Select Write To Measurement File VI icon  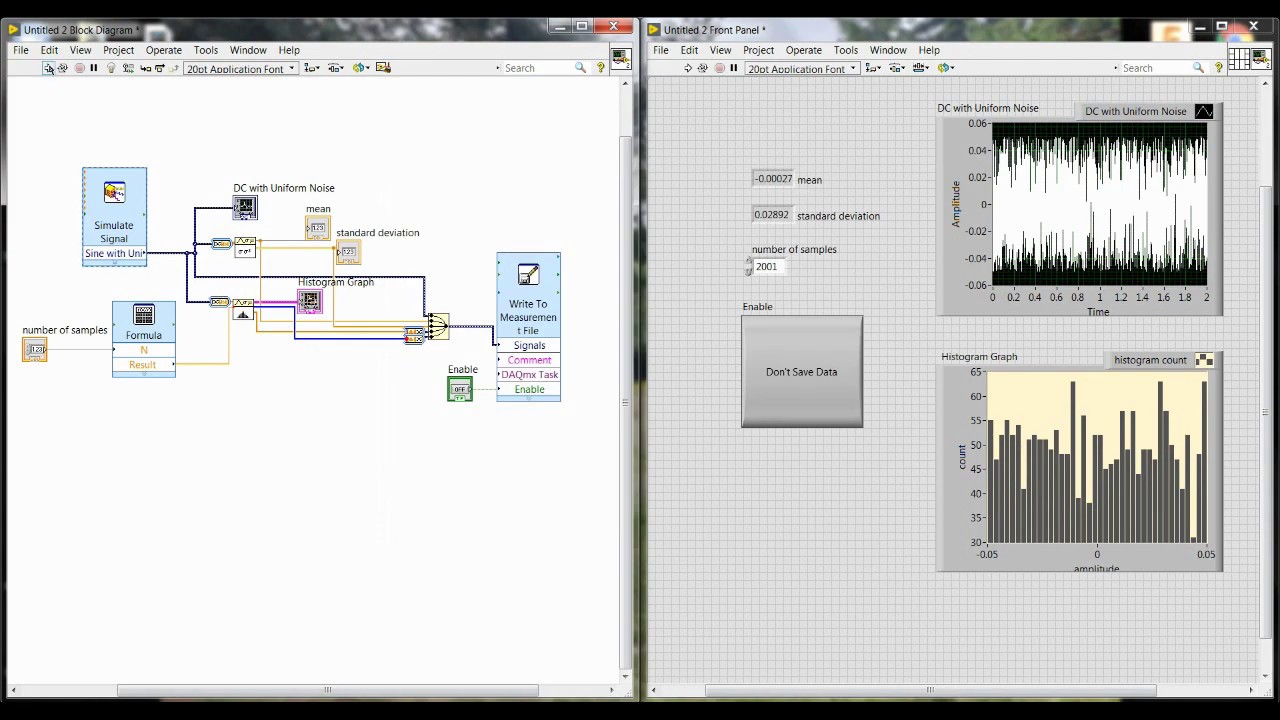528,274
